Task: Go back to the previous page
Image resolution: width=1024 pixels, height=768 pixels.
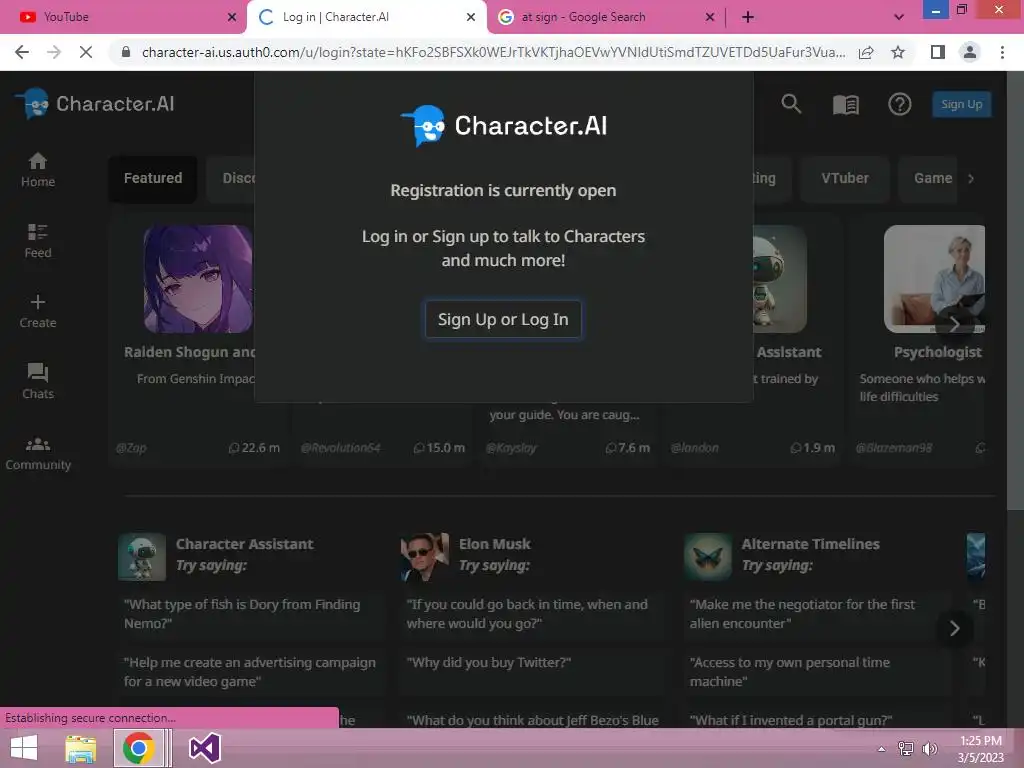Action: [22, 52]
